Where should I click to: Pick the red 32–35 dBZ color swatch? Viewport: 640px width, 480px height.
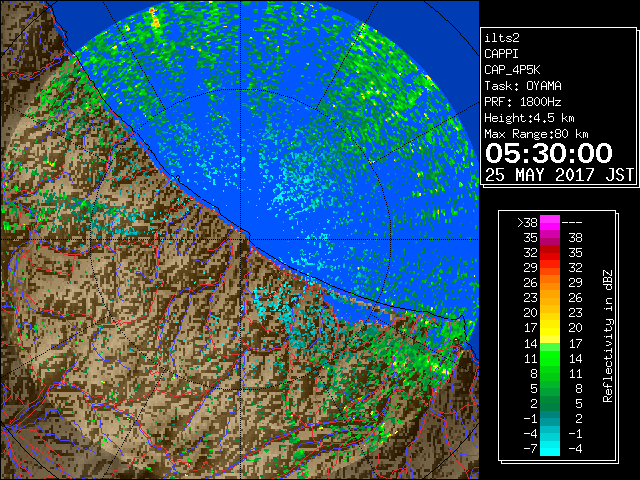(550, 253)
